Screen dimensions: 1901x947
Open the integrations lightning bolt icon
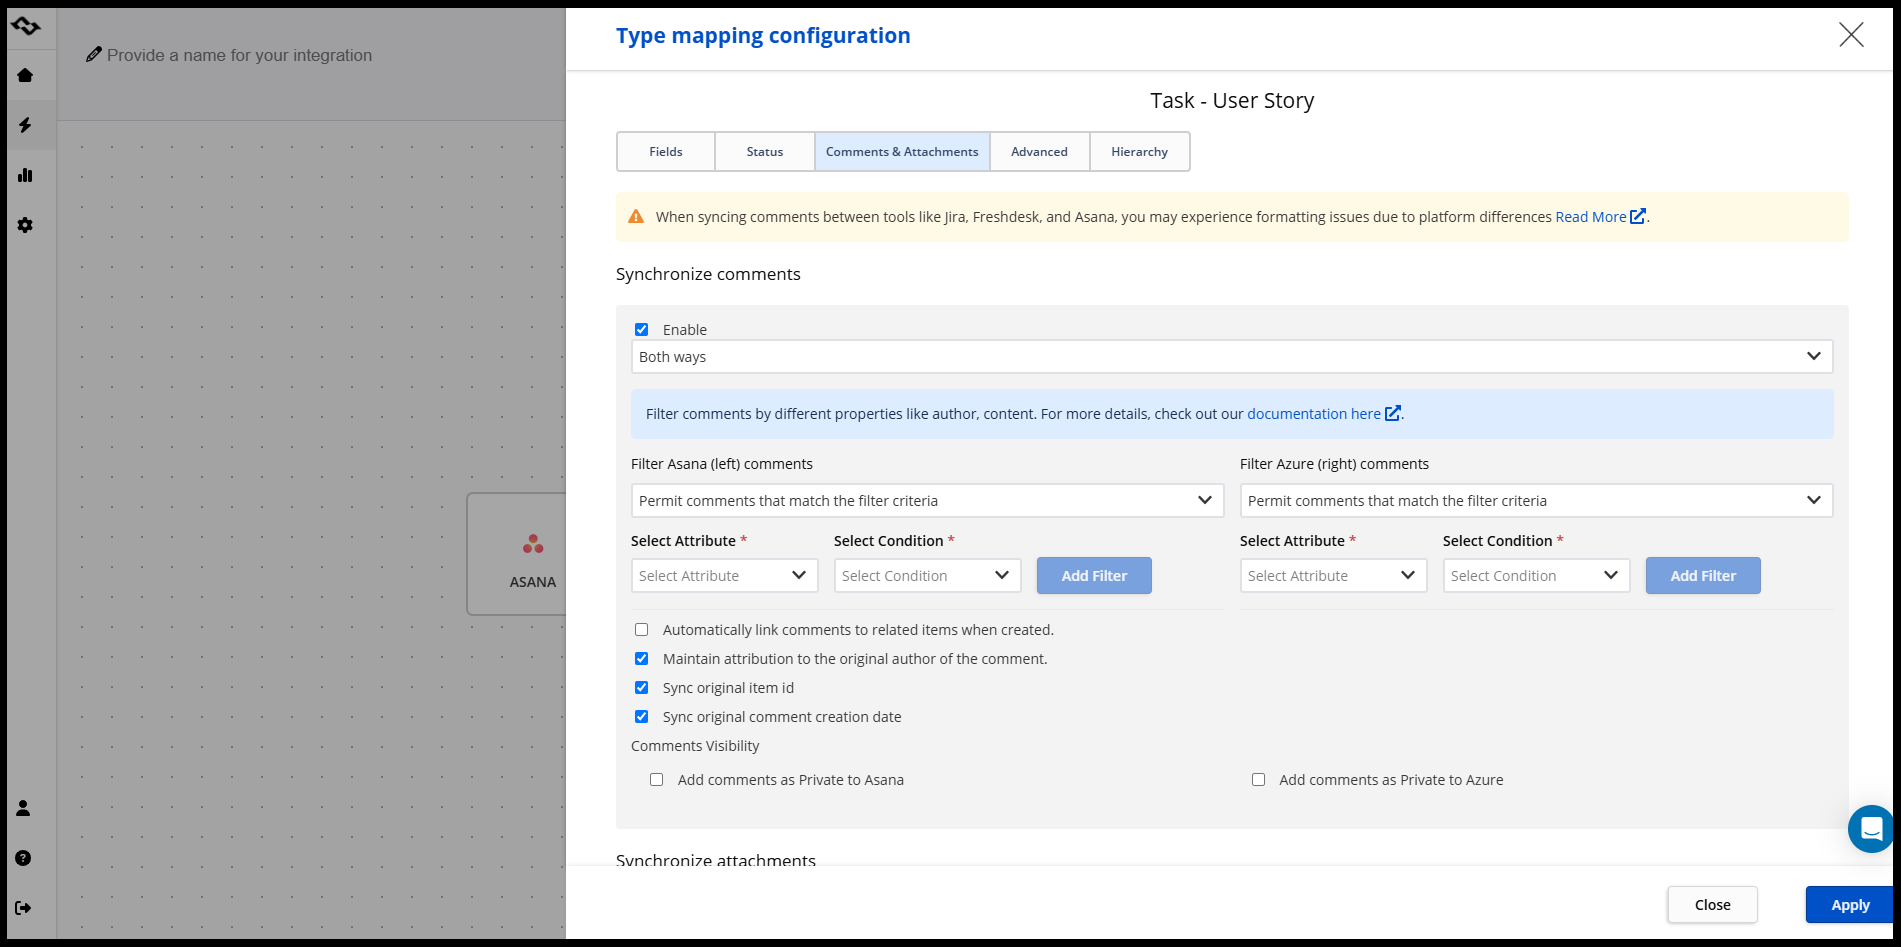tap(25, 125)
